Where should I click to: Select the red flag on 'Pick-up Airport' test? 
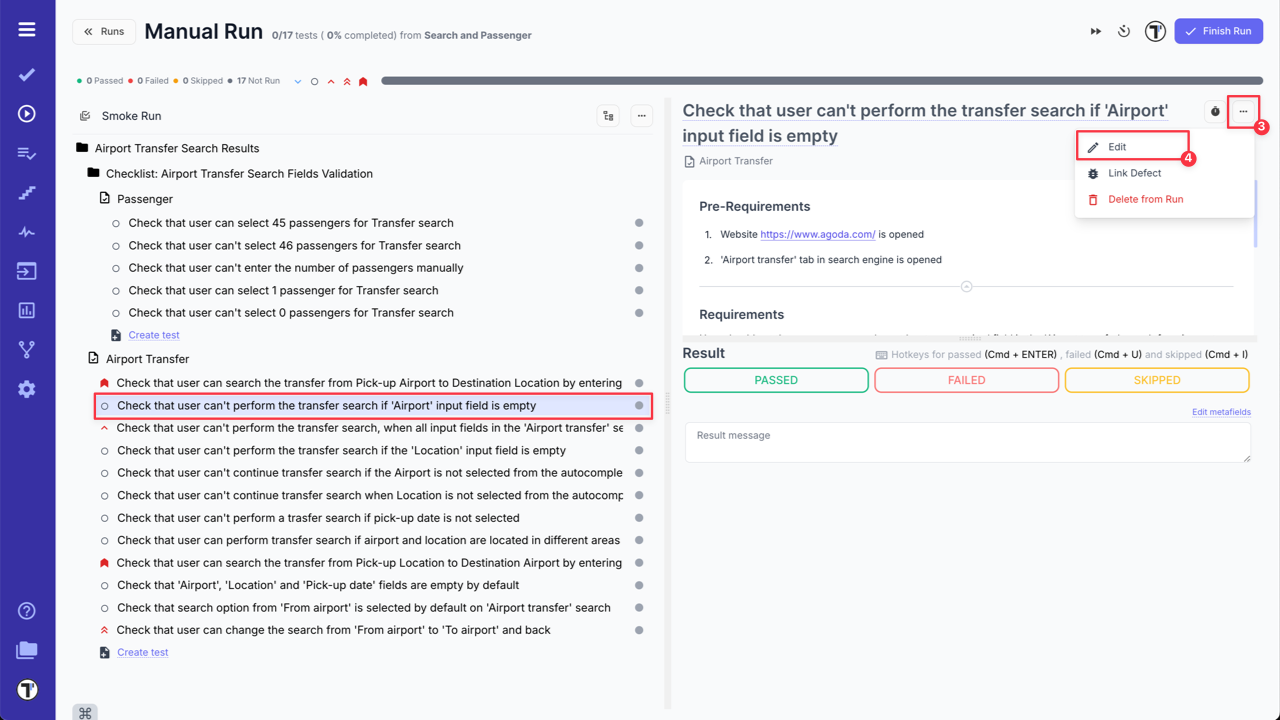pyautogui.click(x=104, y=382)
